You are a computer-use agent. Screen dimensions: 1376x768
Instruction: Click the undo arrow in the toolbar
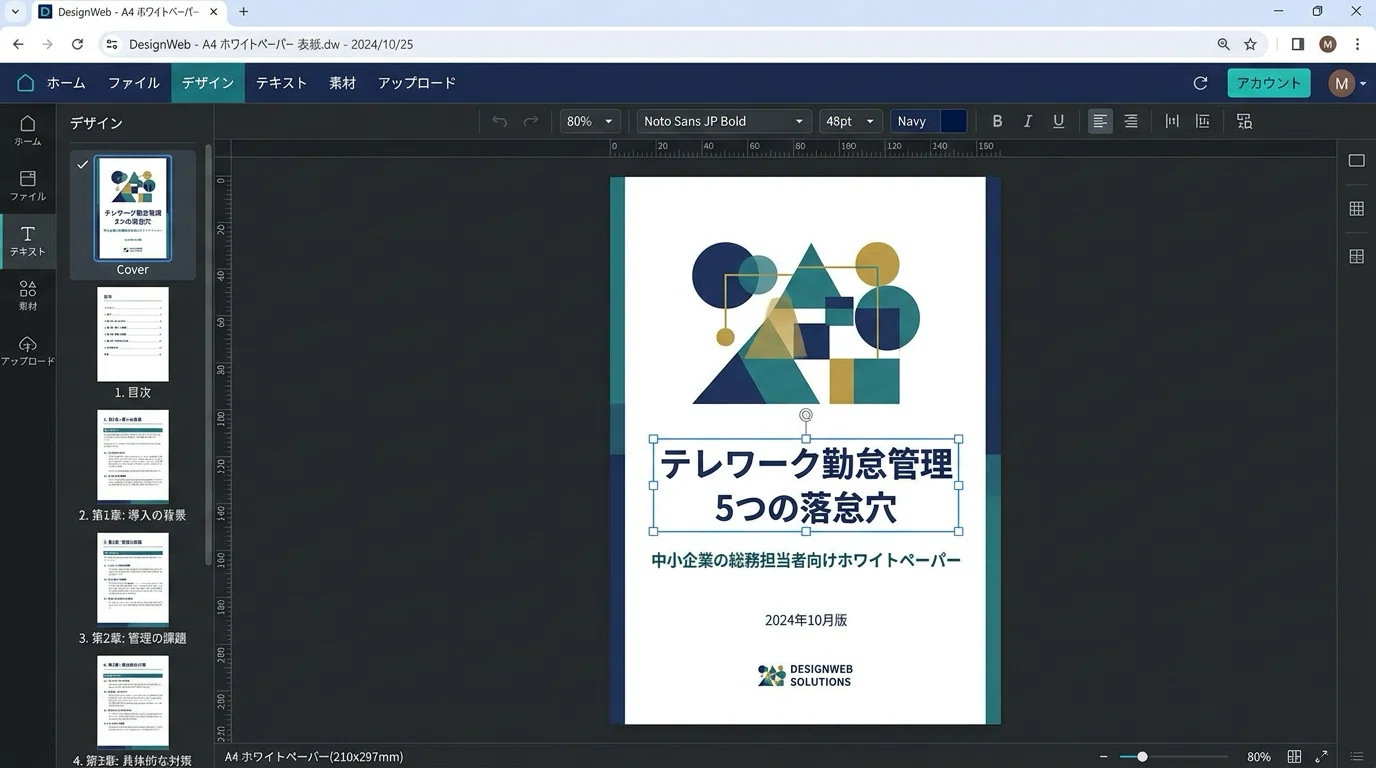point(499,121)
